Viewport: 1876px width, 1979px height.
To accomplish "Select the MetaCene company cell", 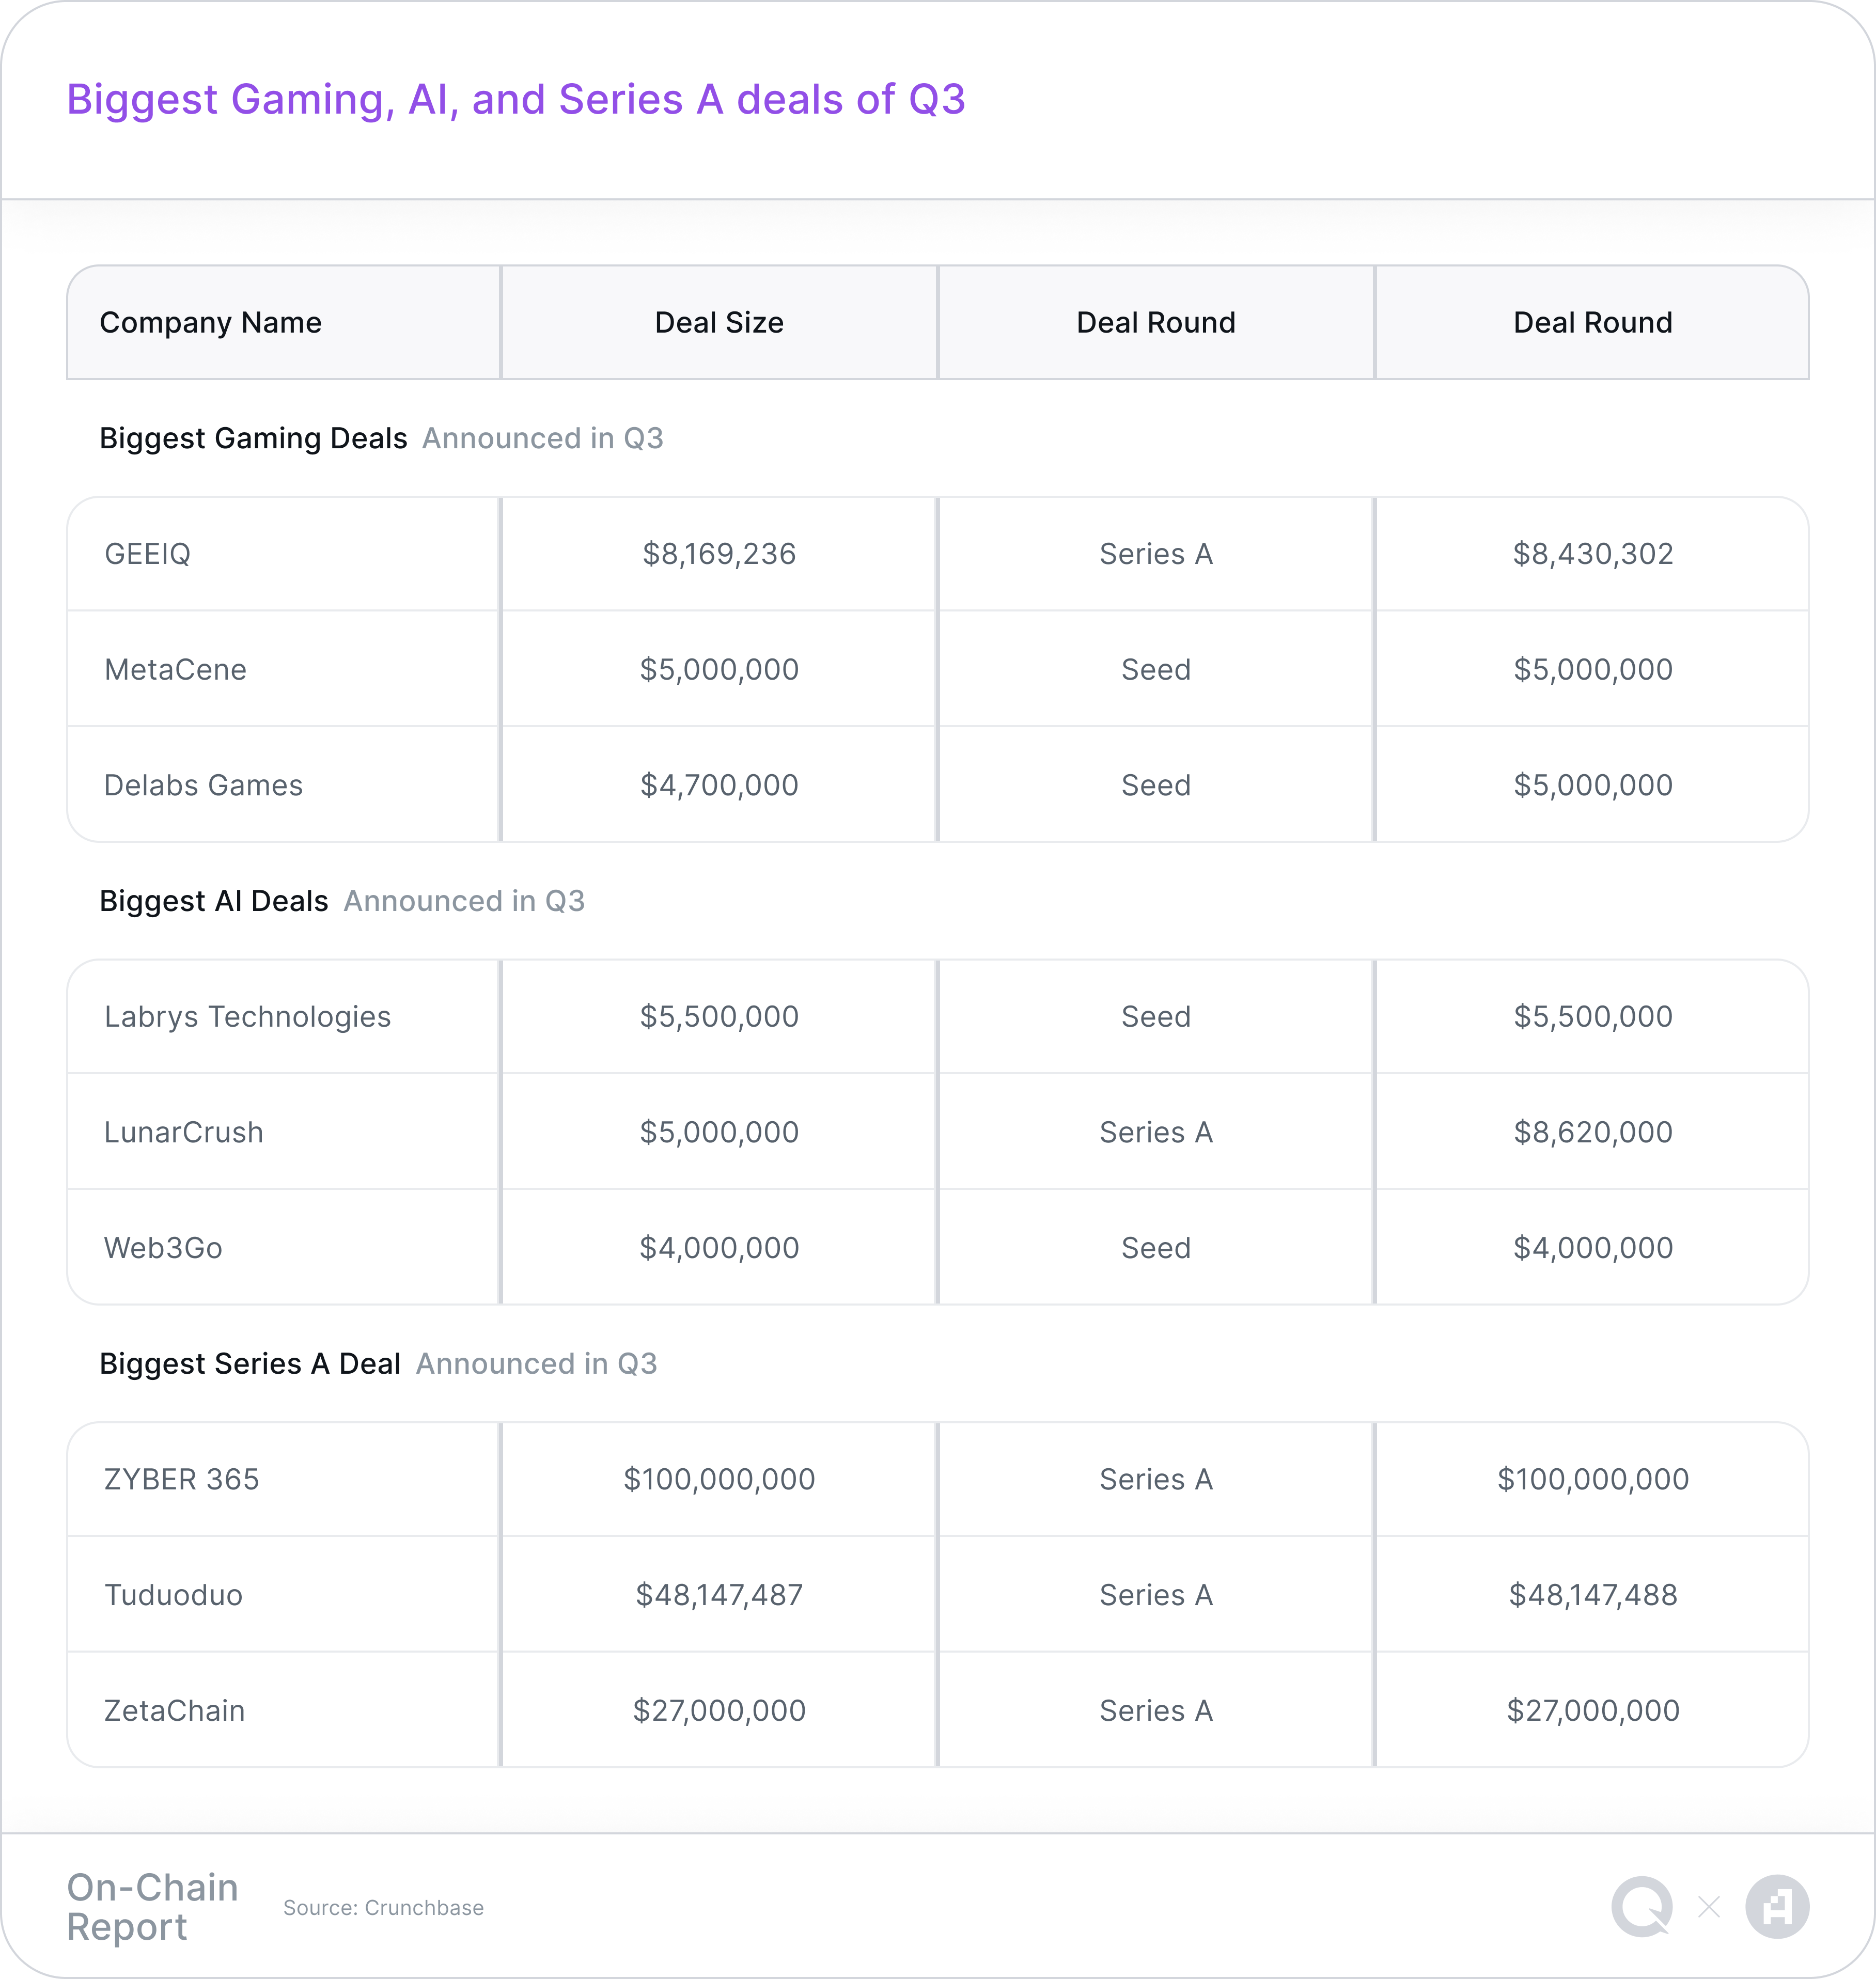I will (x=283, y=669).
